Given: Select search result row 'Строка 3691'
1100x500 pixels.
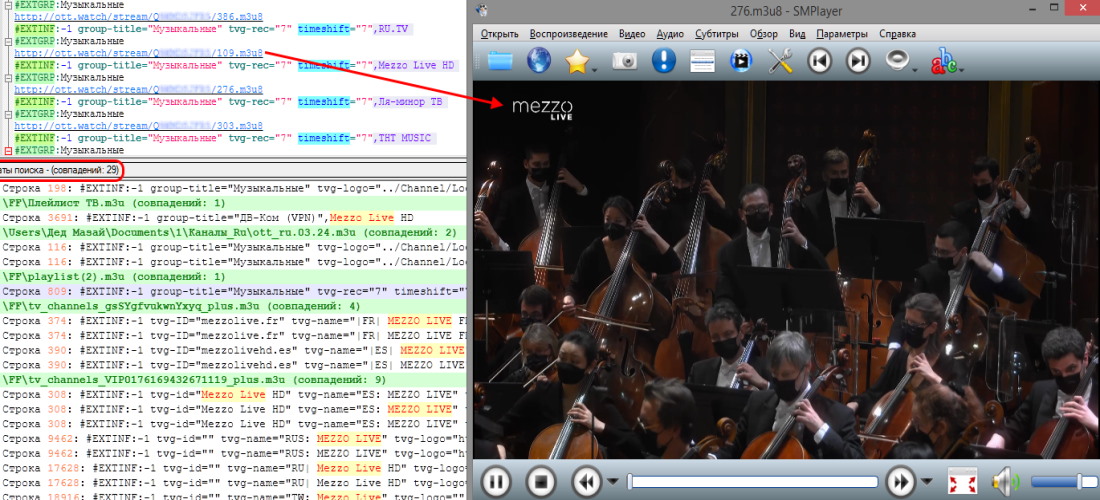Looking at the screenshot, I should click(233, 218).
